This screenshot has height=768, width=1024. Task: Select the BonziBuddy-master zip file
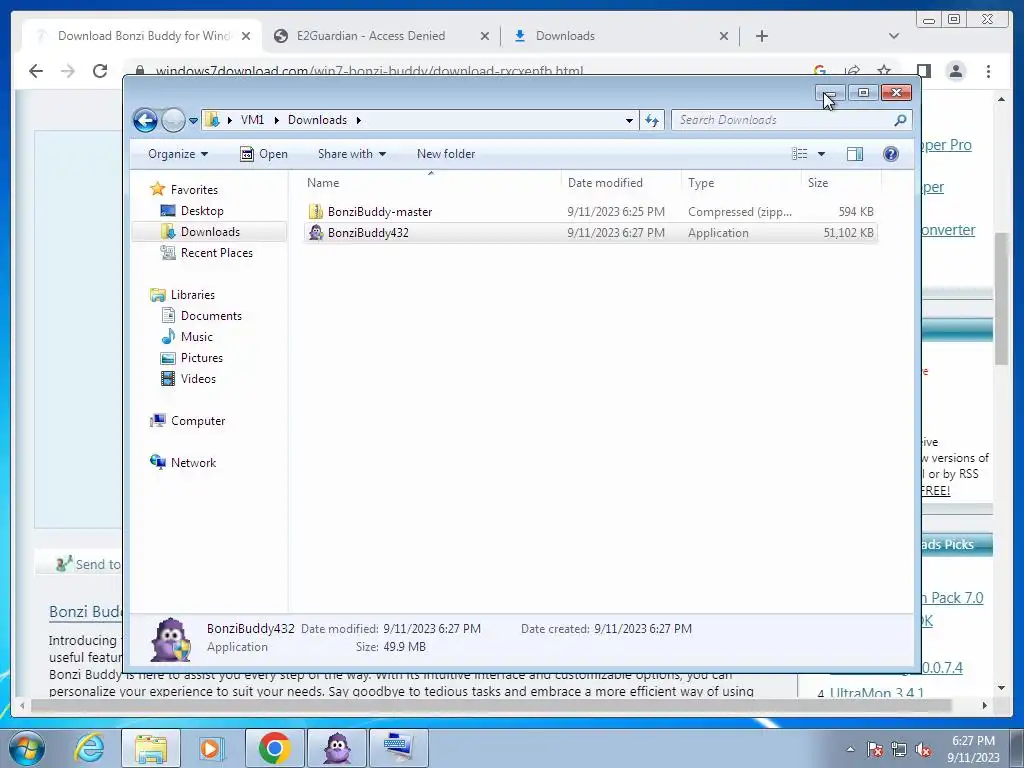[x=590, y=212]
